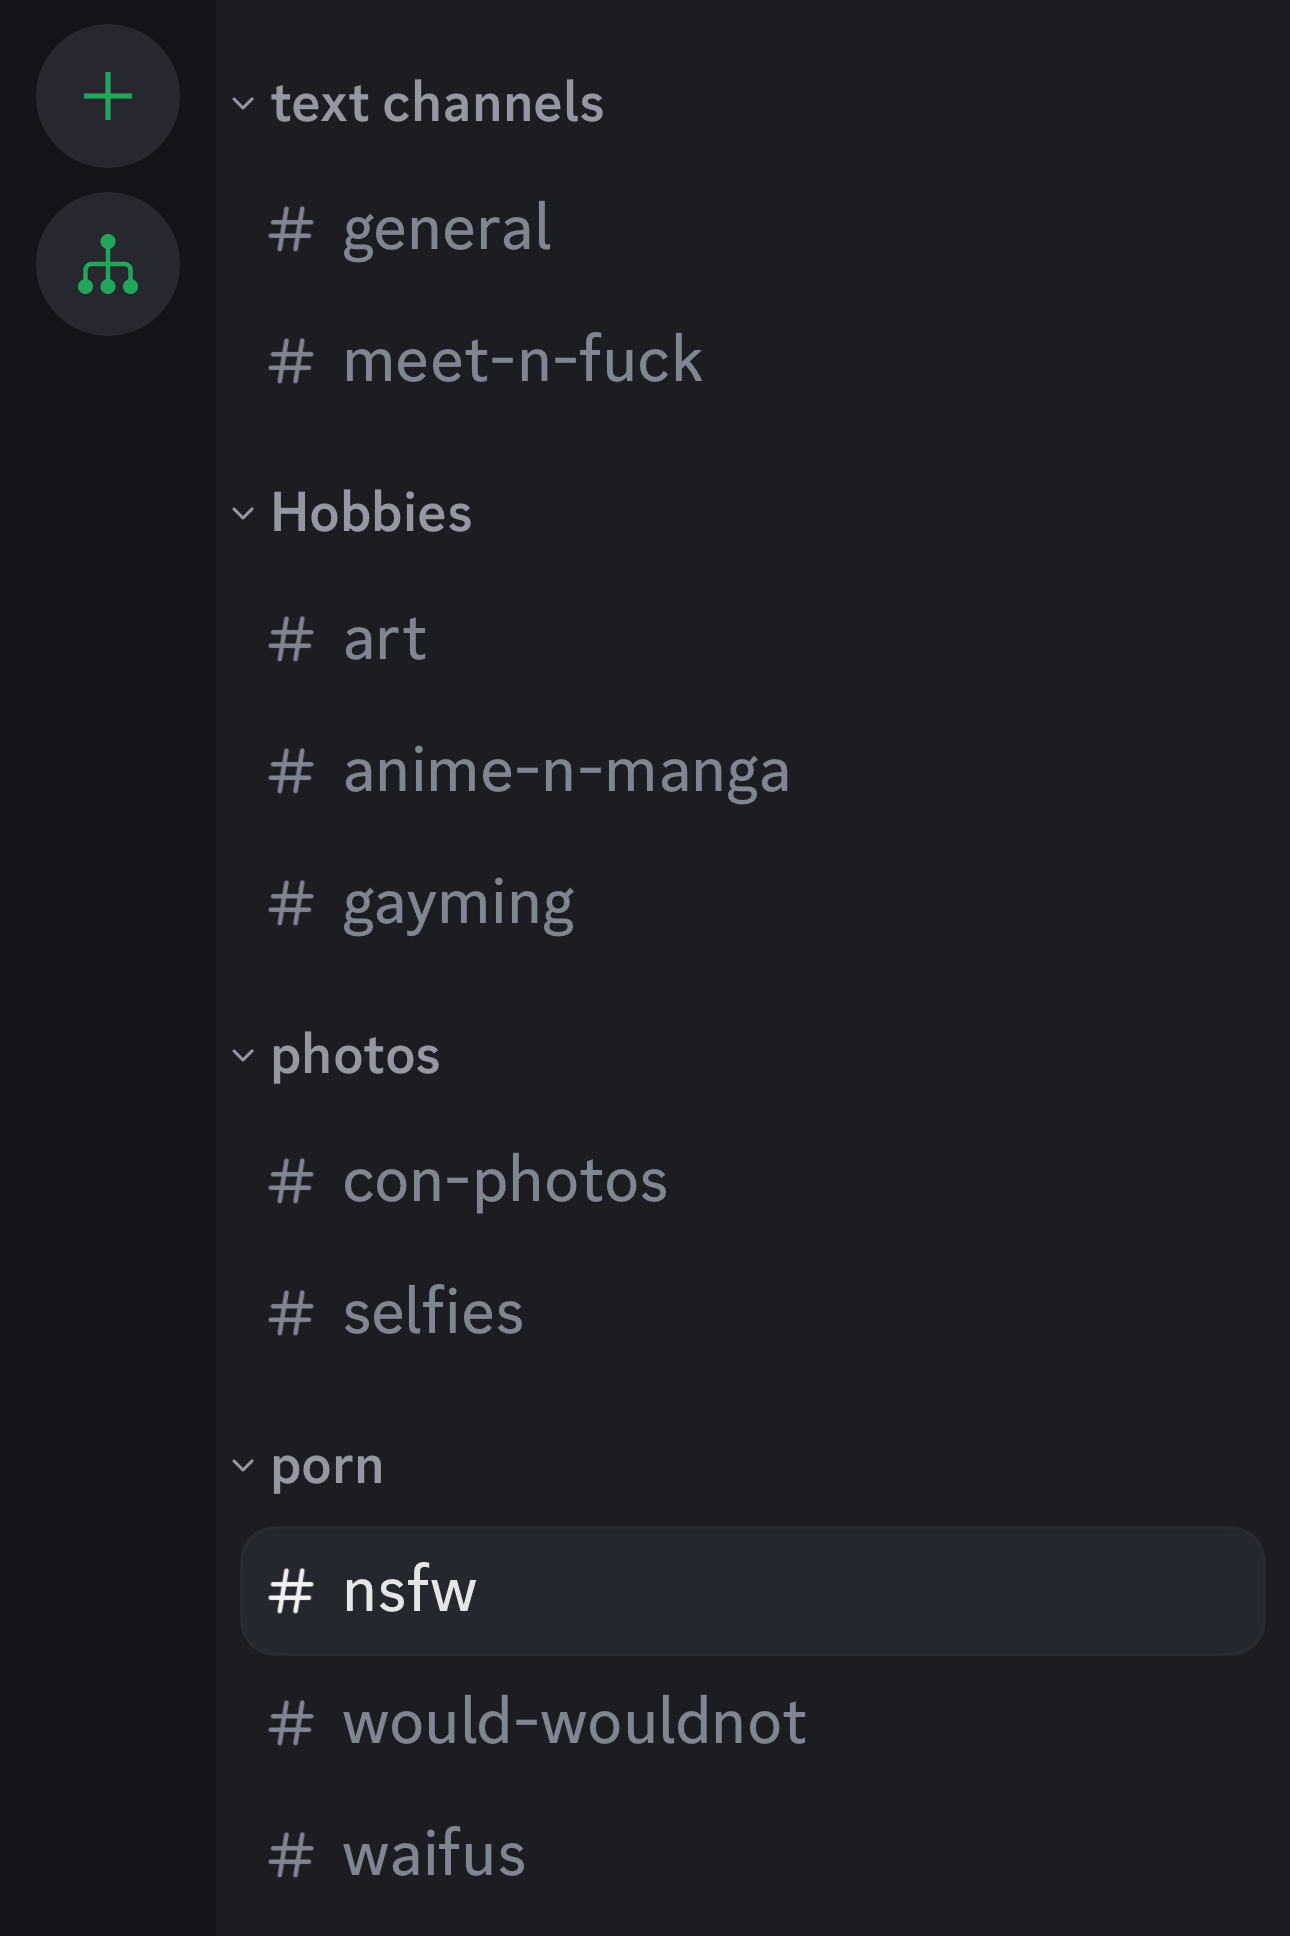Click the hash icon beside art

pyautogui.click(x=291, y=640)
